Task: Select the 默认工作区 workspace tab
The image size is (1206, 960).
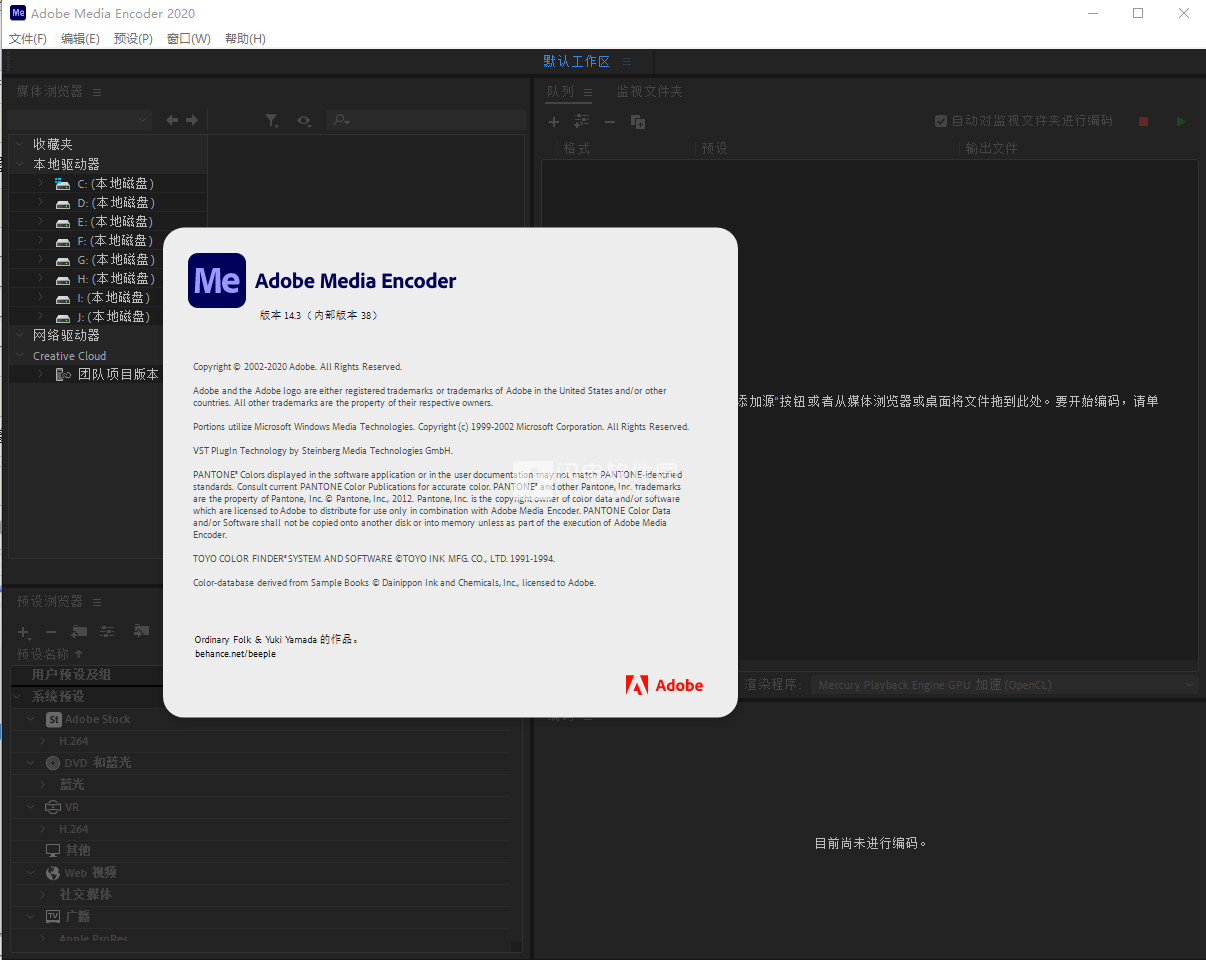Action: [x=576, y=62]
